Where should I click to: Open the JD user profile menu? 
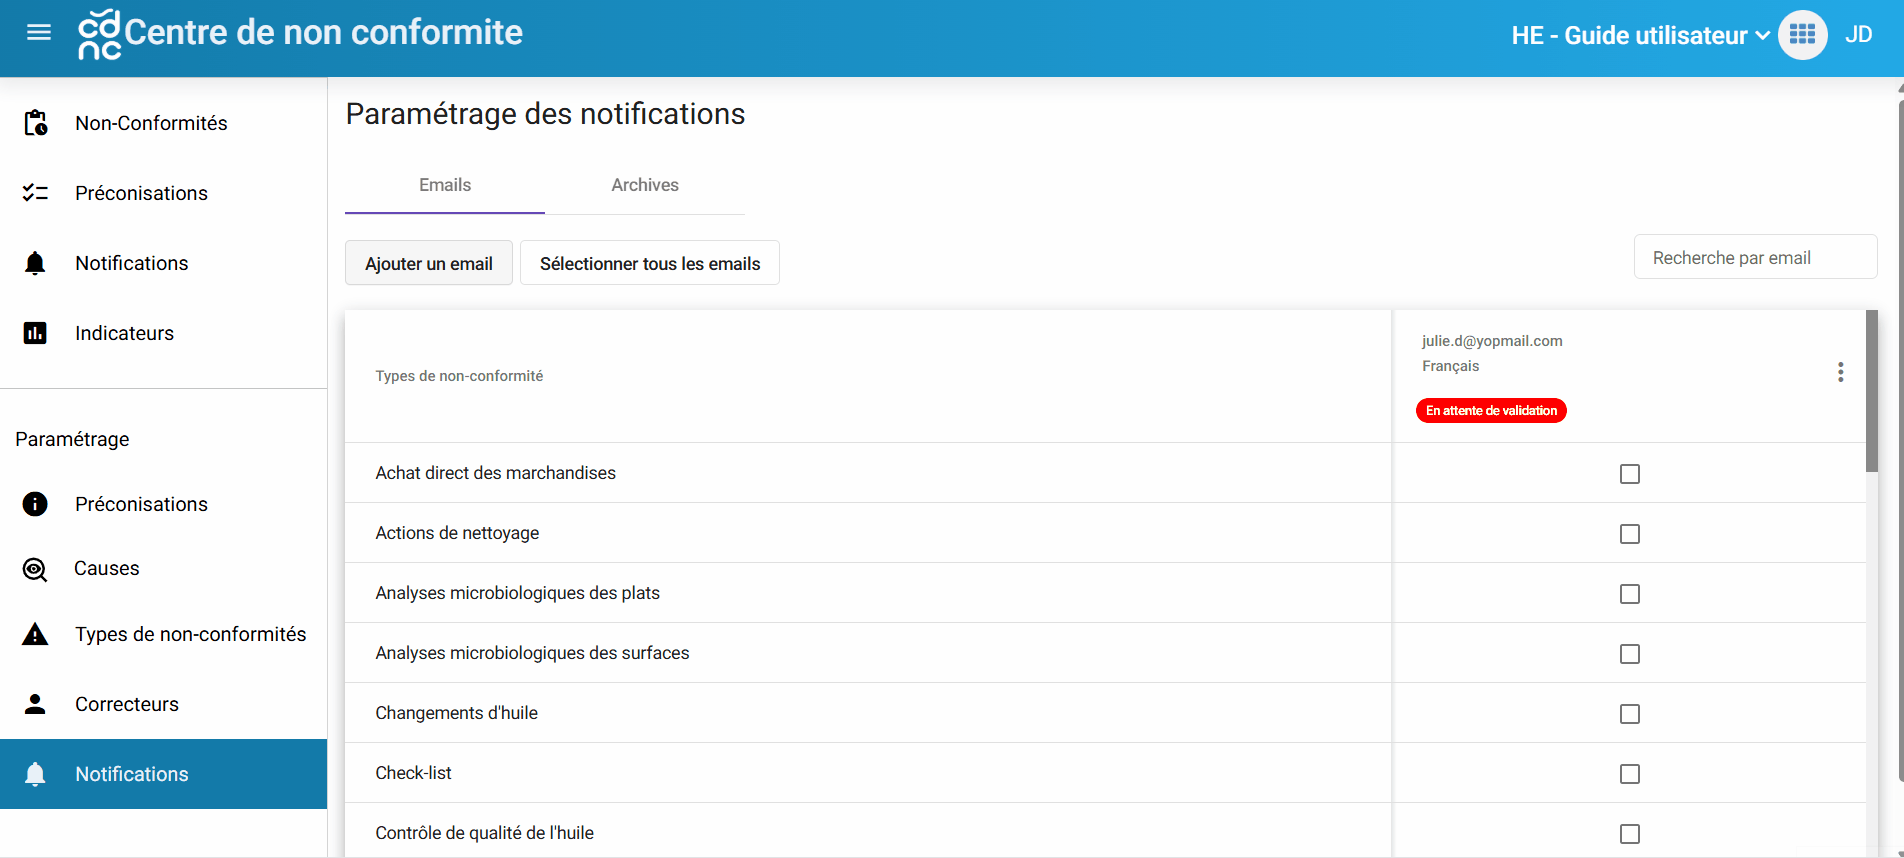click(x=1858, y=35)
